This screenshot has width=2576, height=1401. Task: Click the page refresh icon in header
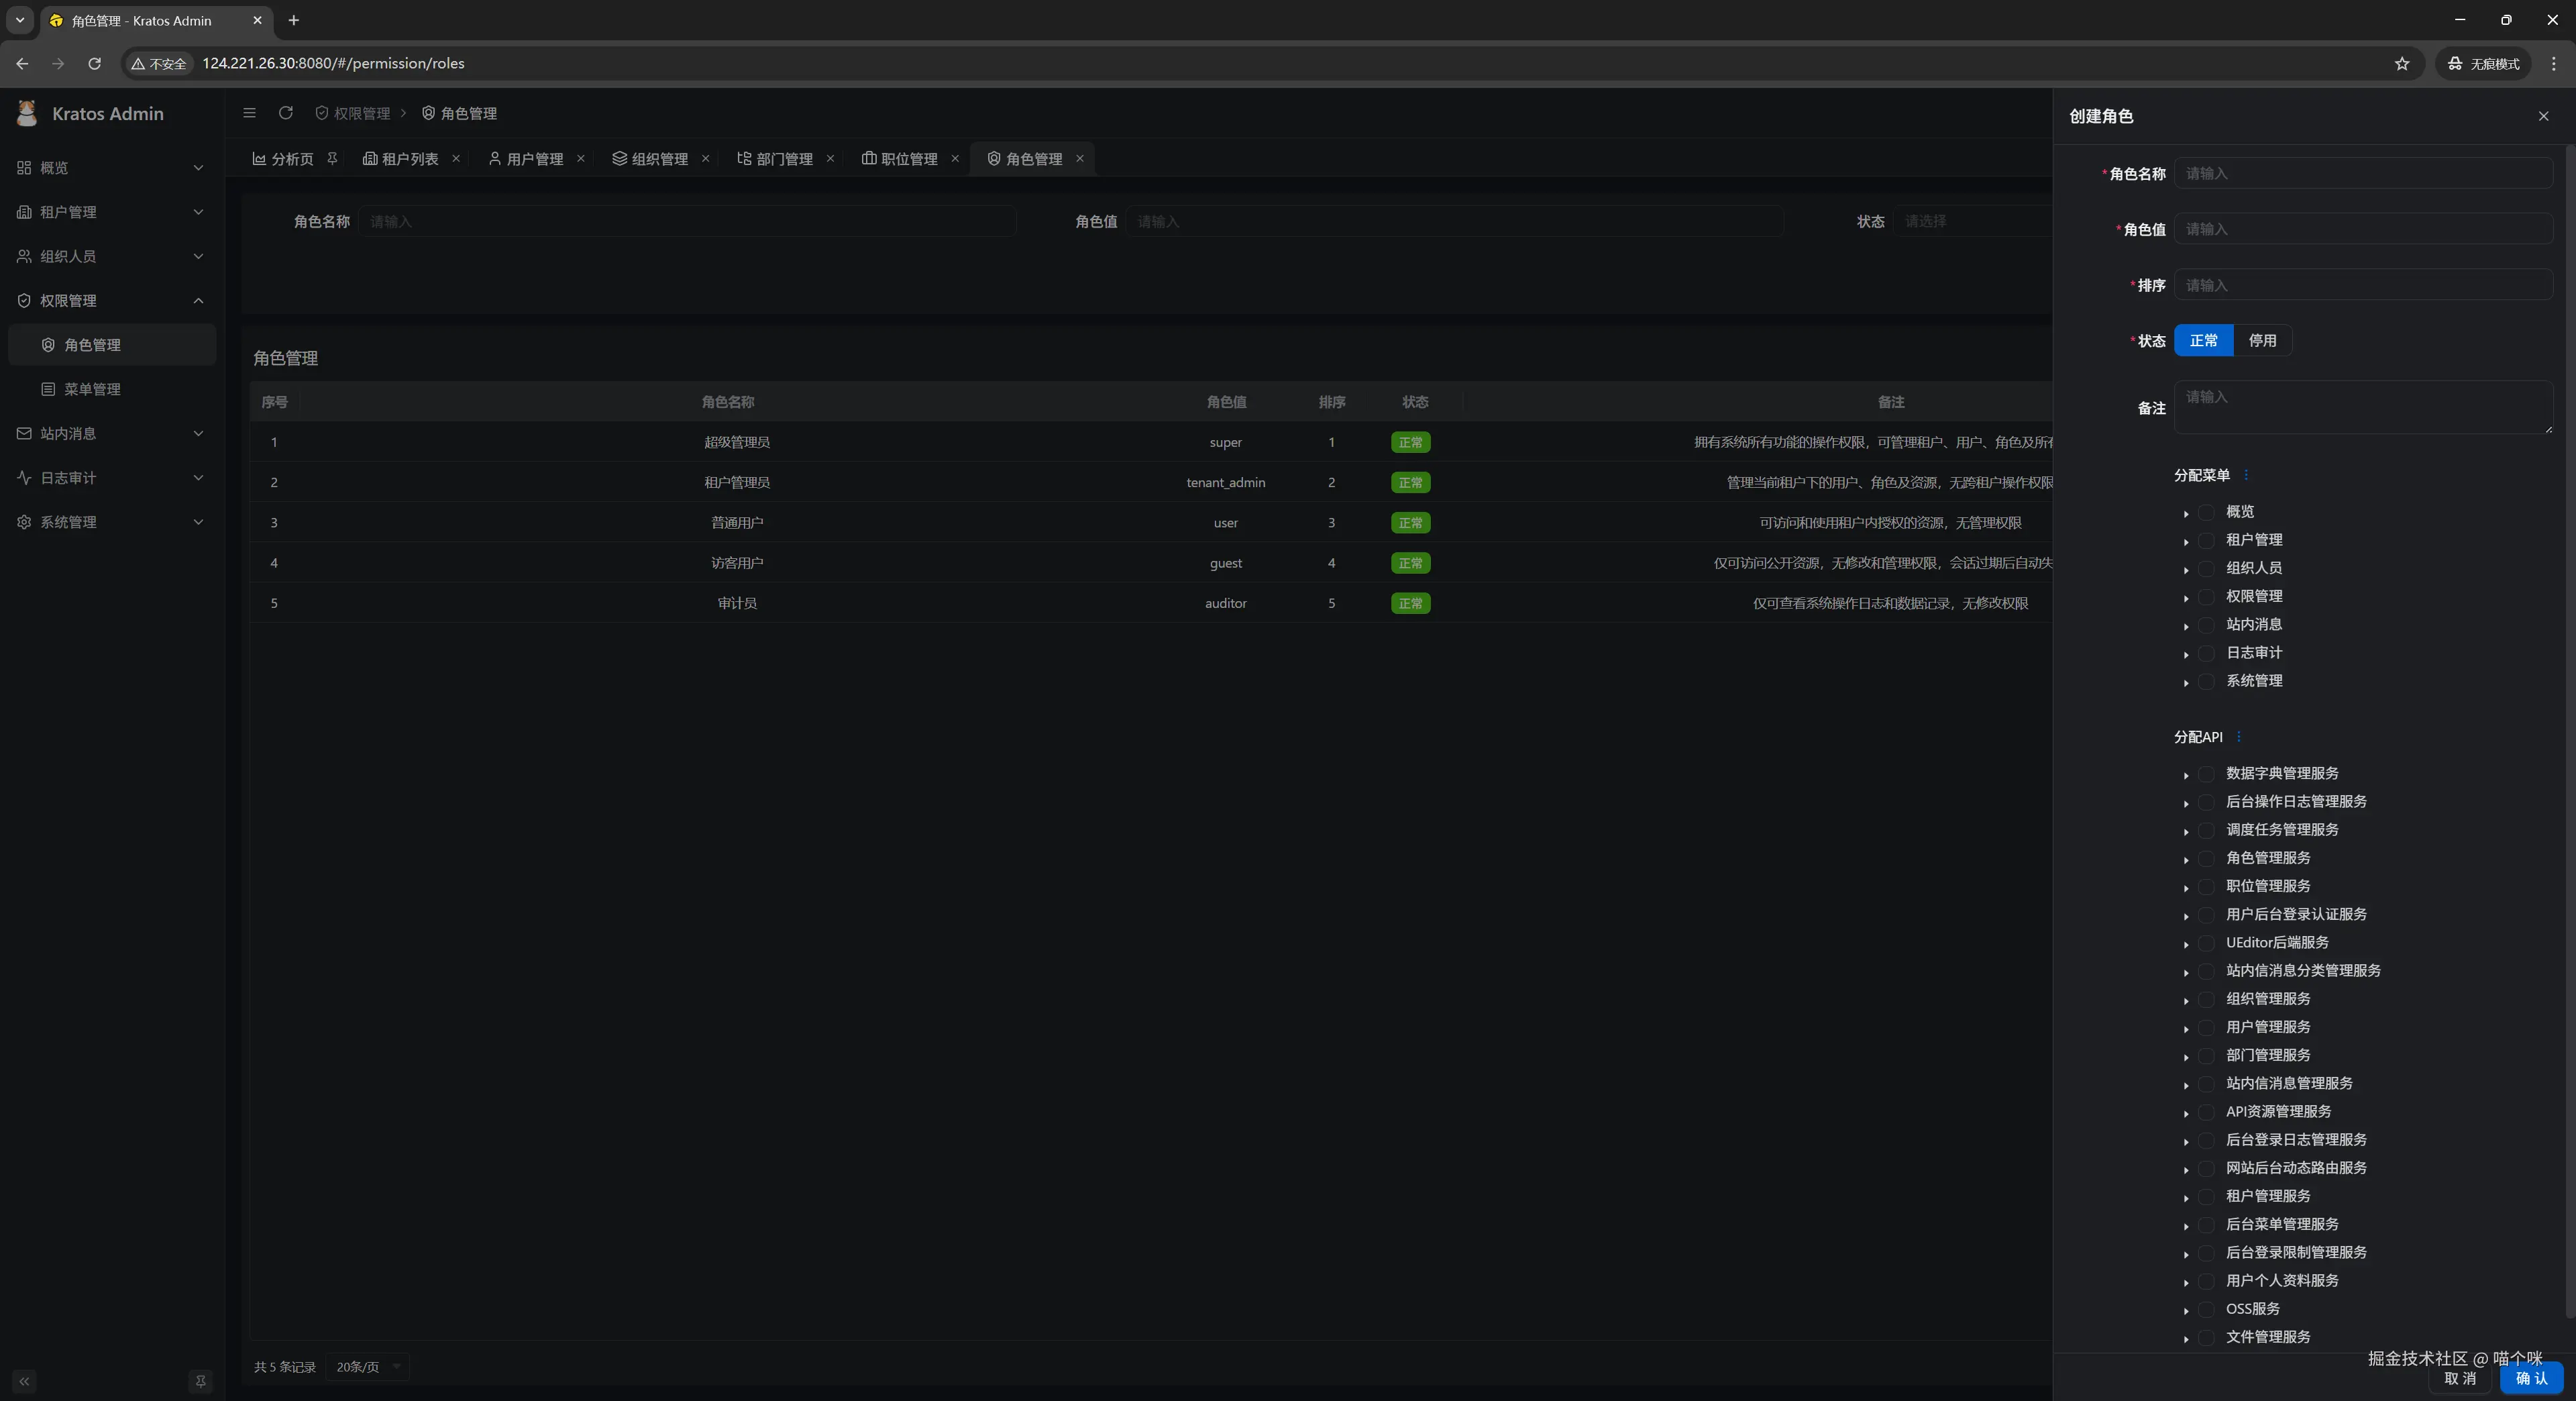pos(286,113)
